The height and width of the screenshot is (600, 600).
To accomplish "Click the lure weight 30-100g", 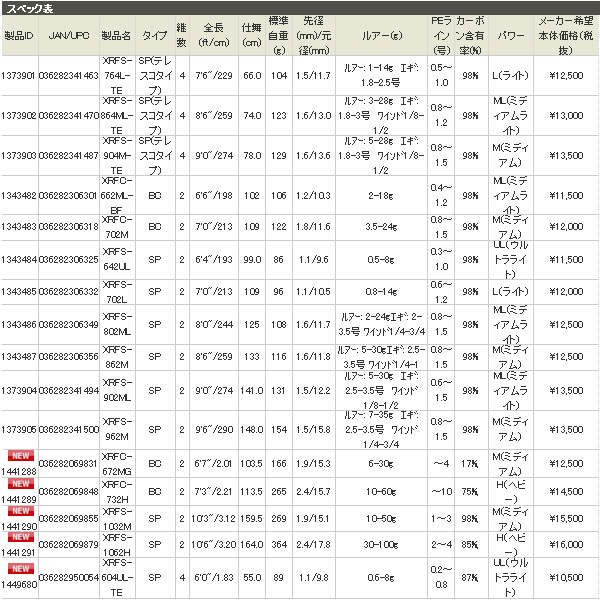I will click(381, 545).
